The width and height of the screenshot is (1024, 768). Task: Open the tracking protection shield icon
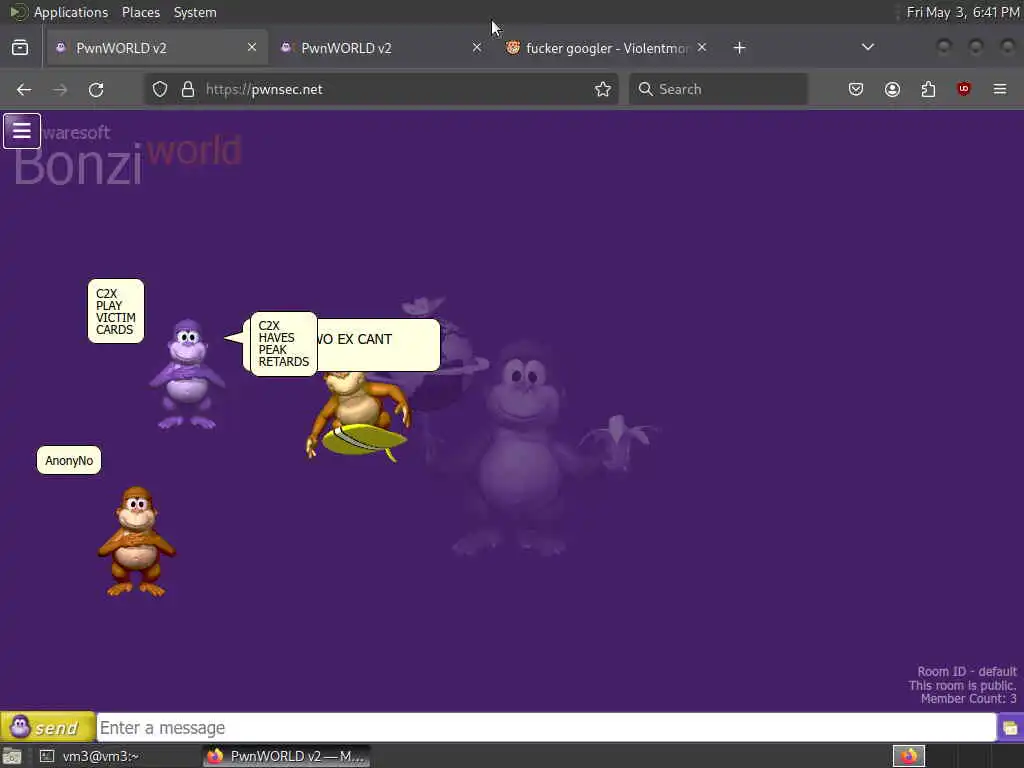(x=160, y=89)
